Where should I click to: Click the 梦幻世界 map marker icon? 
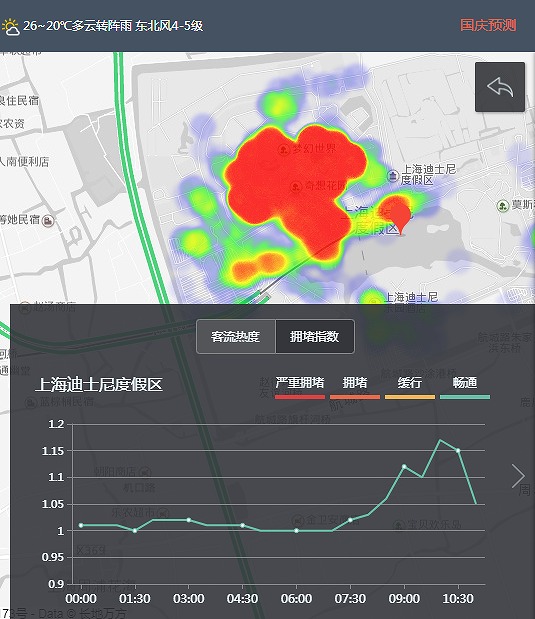[x=283, y=150]
